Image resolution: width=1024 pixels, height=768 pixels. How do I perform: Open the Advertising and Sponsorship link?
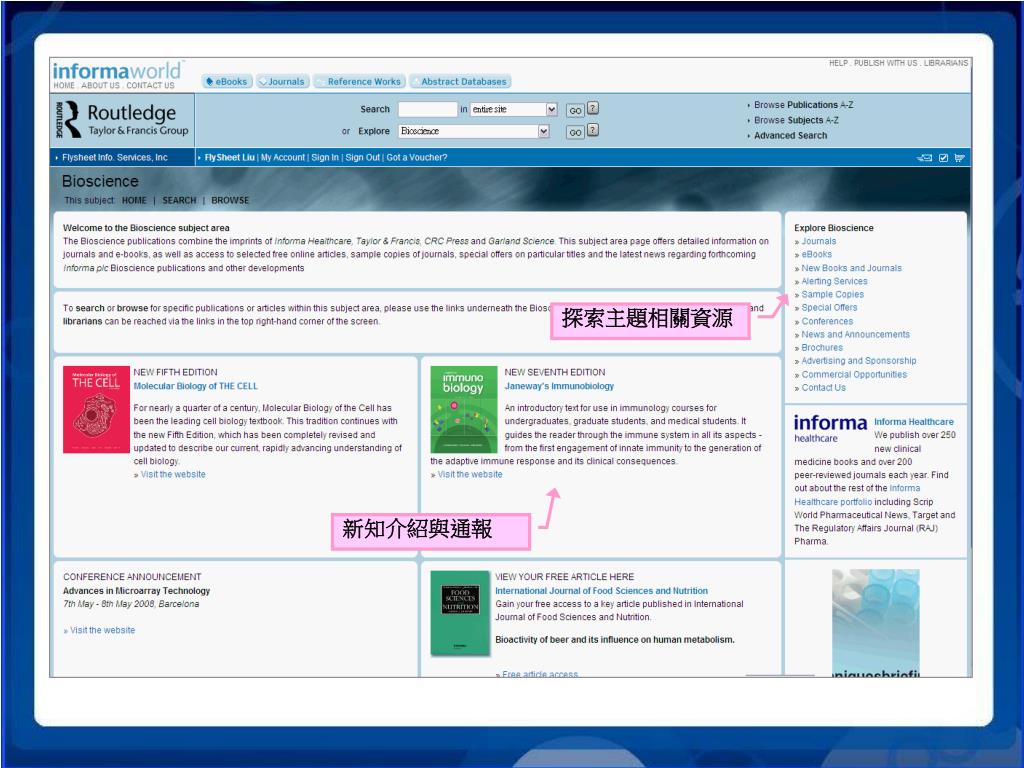click(x=859, y=360)
